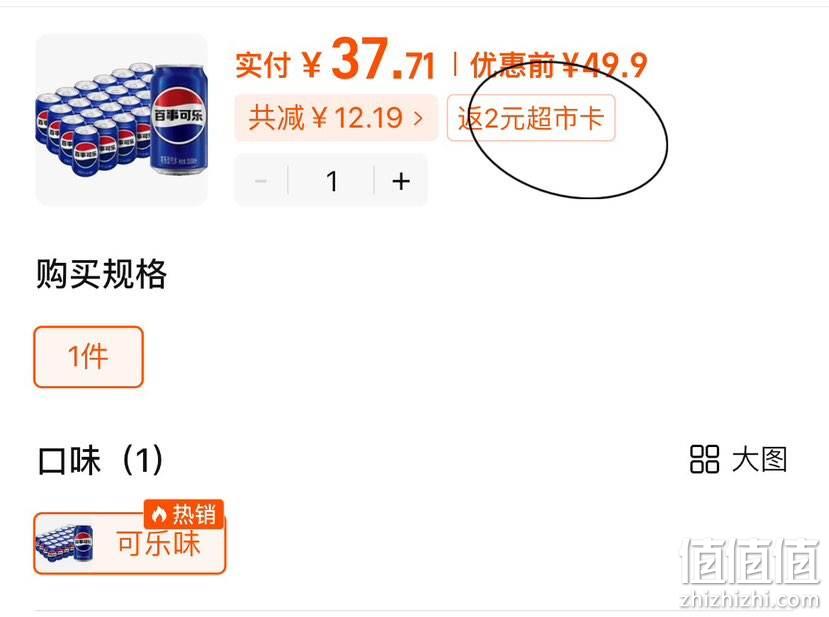Expand the arrow beside 共减 ¥12.19
Viewport: 829px width, 617px height.
[418, 117]
